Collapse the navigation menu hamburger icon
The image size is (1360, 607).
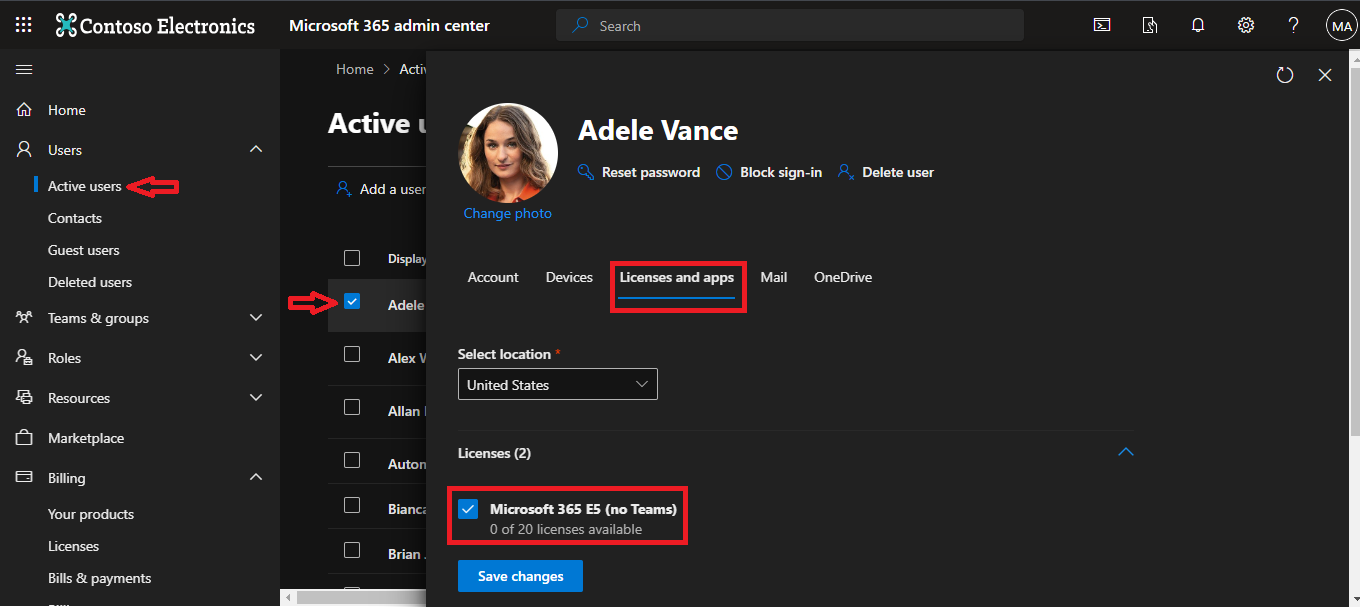point(24,69)
